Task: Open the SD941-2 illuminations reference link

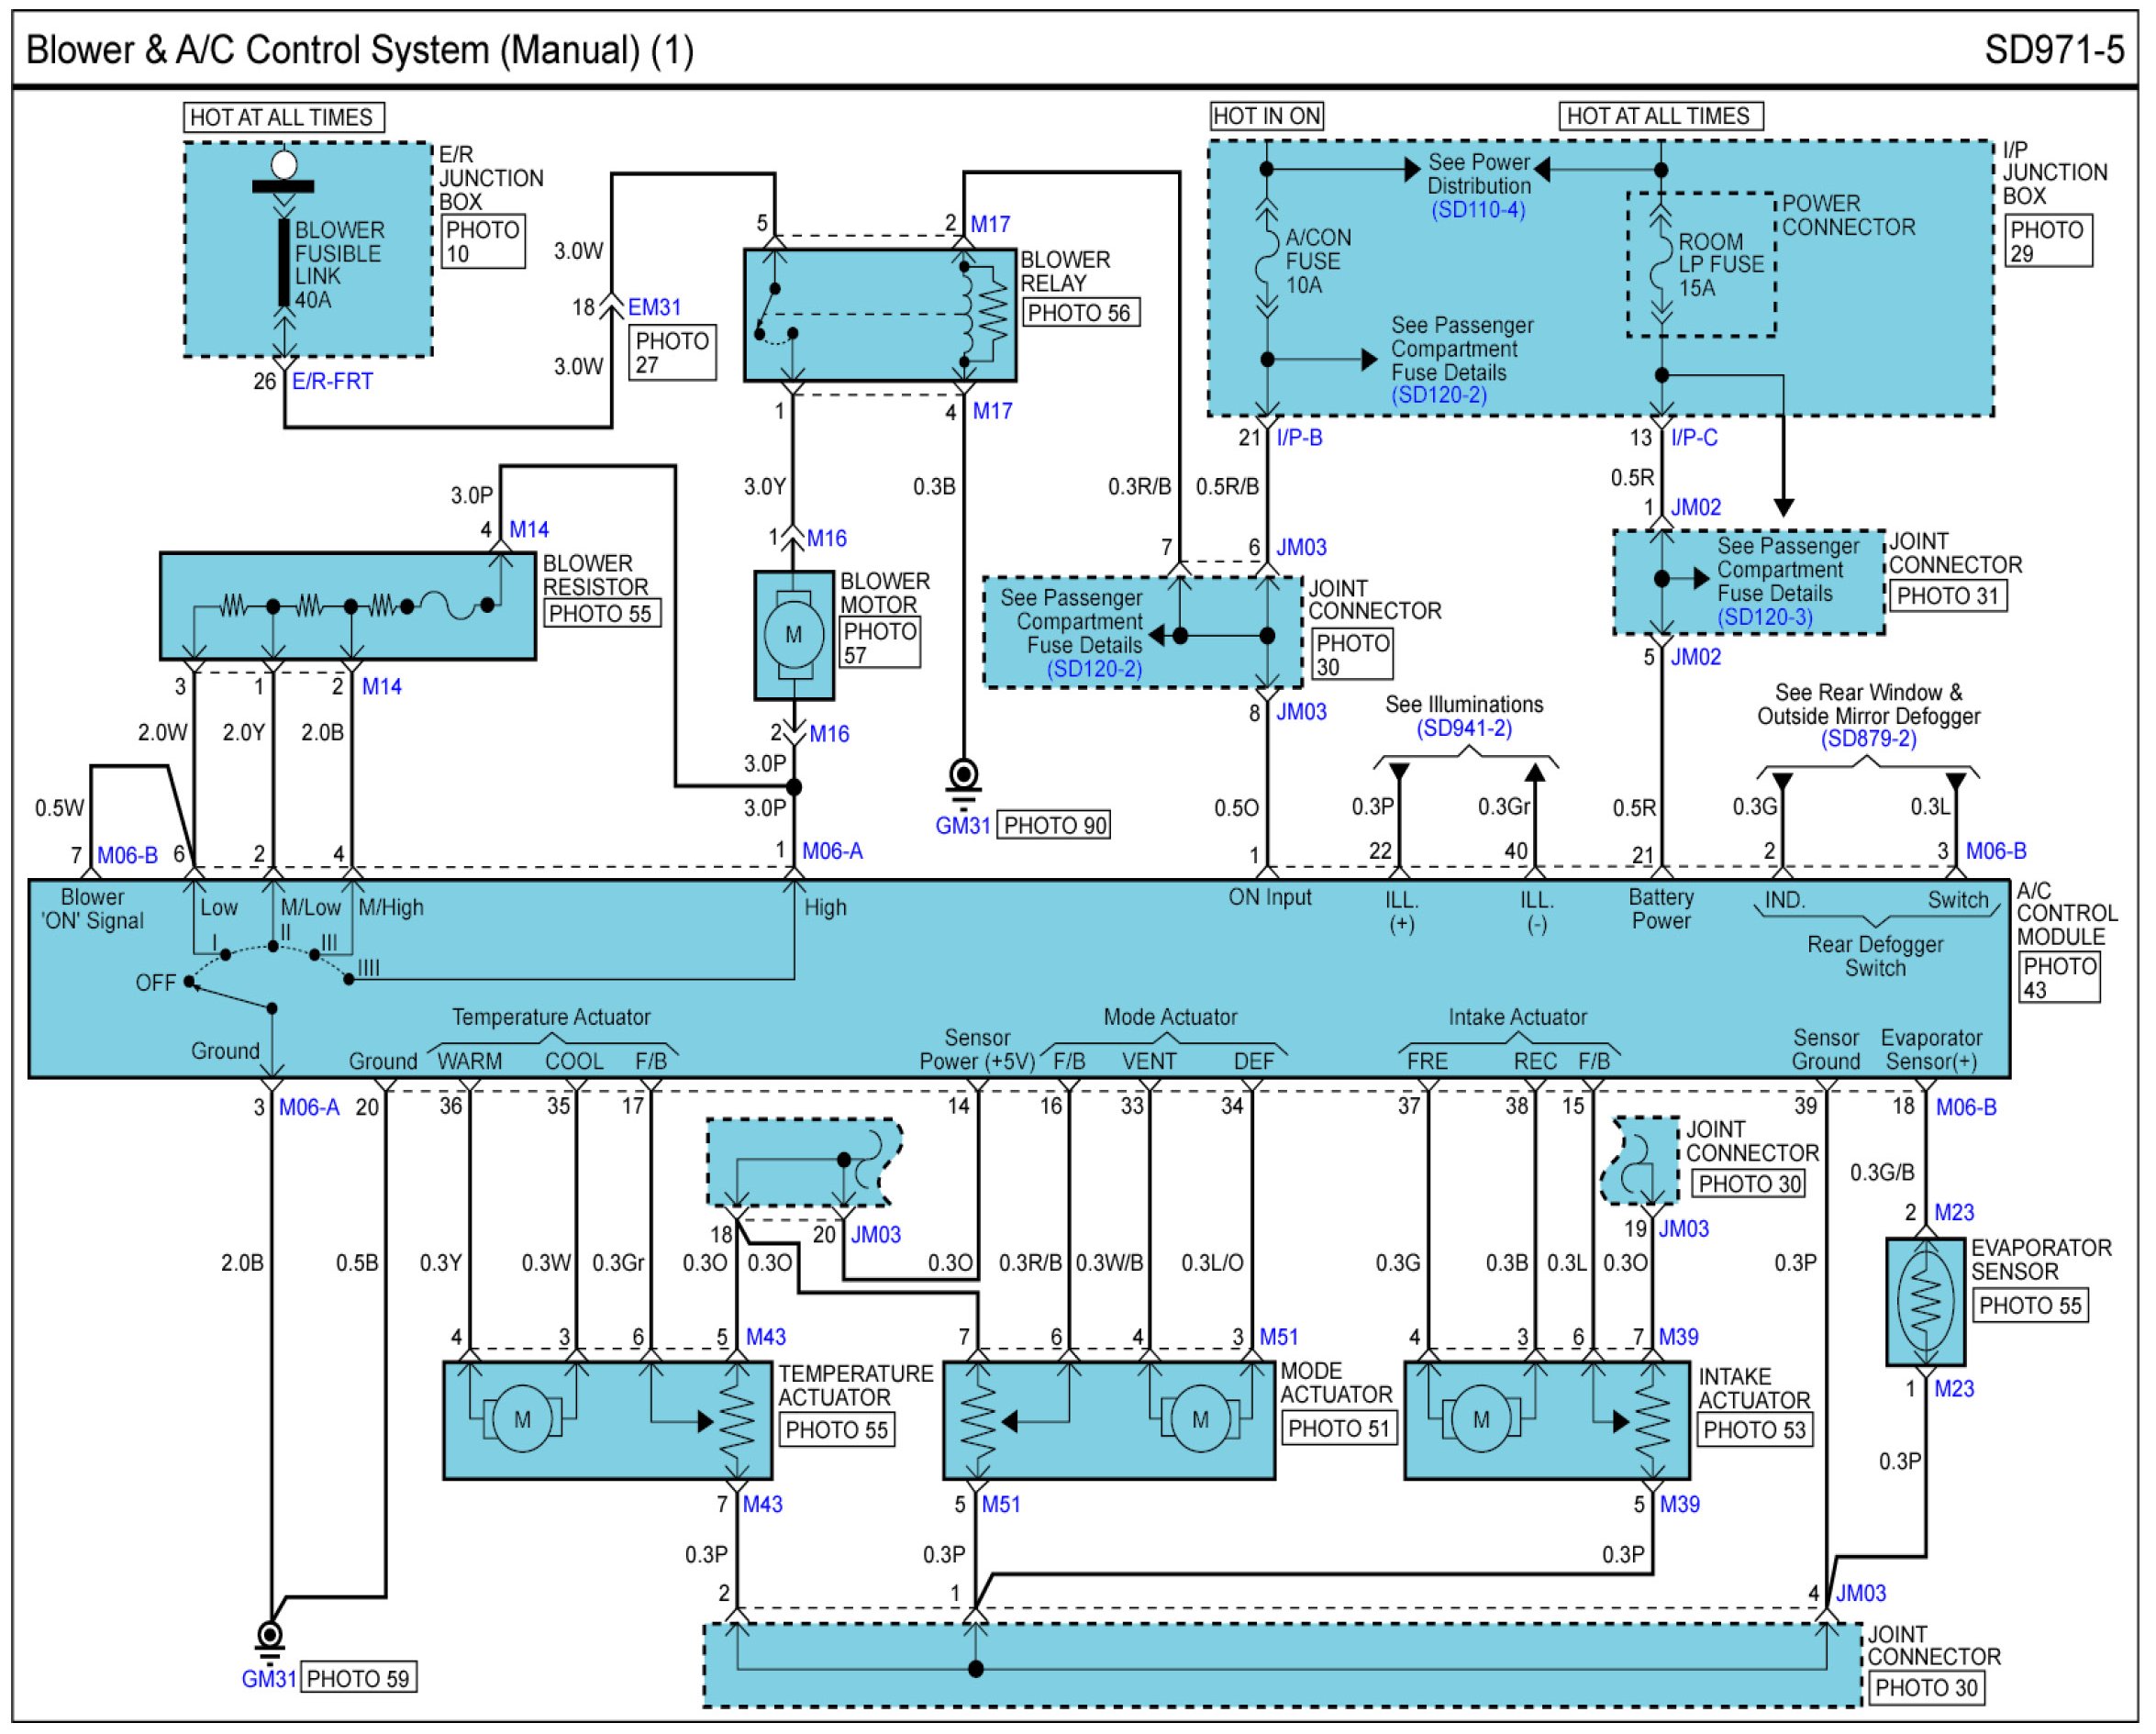Action: coord(1463,728)
